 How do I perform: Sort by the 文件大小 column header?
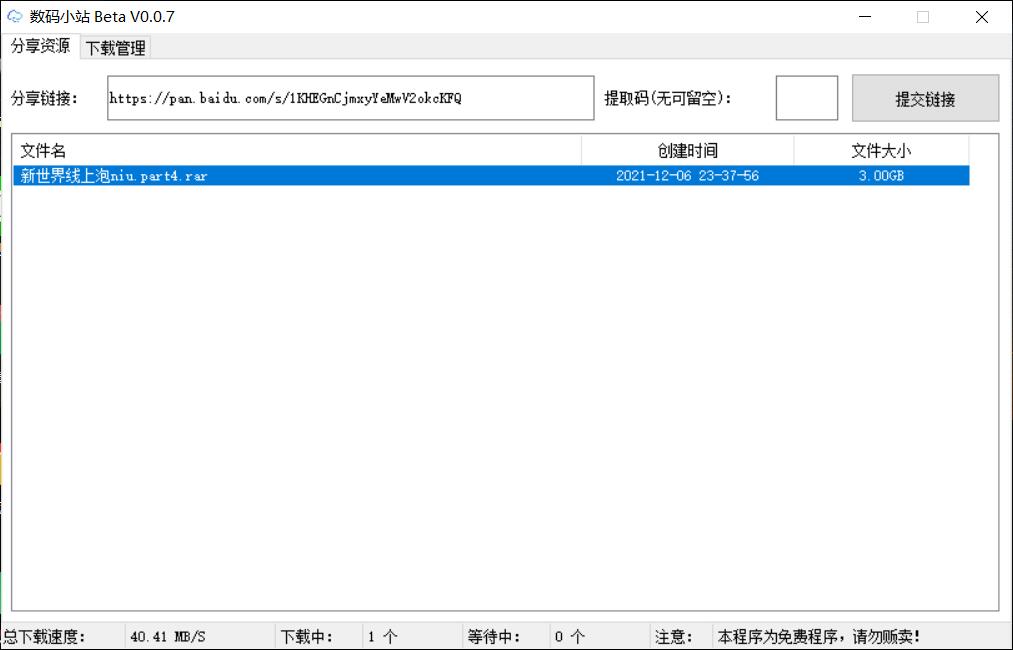pos(880,151)
